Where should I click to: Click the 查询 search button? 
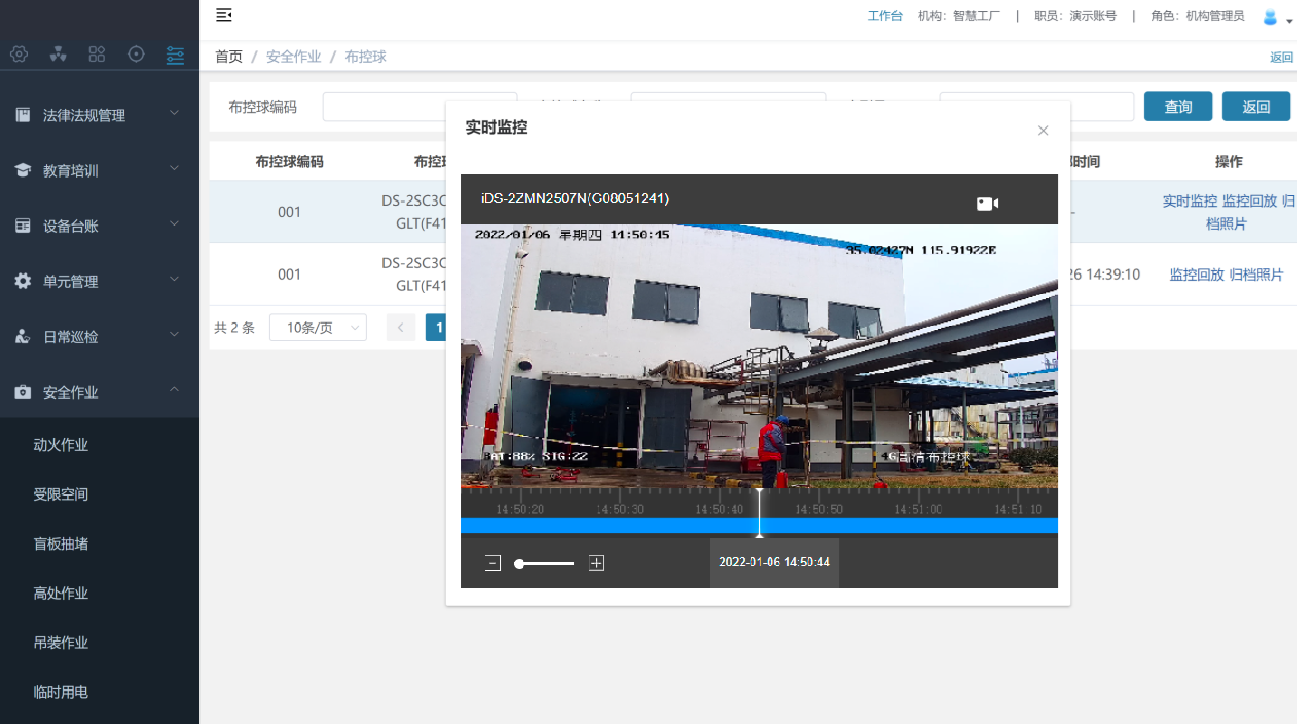point(1177,107)
